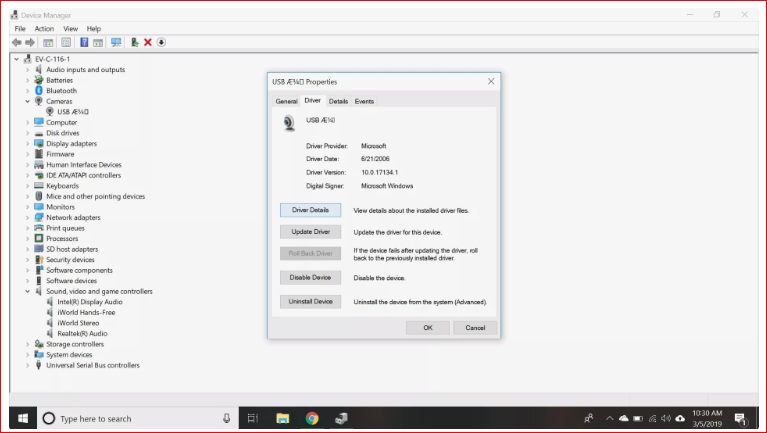The height and width of the screenshot is (433, 767).
Task: Click the Driver Details button
Action: 311,210
